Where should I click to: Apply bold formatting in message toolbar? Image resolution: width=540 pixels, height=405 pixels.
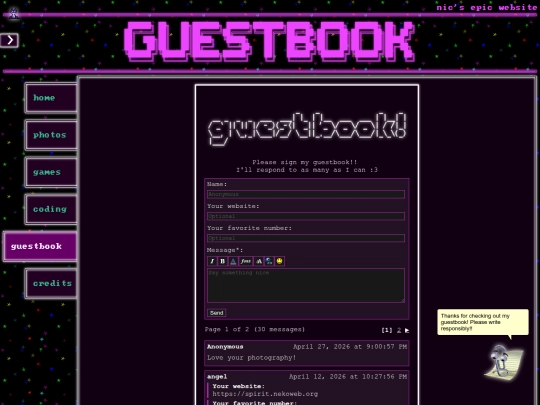click(x=222, y=261)
